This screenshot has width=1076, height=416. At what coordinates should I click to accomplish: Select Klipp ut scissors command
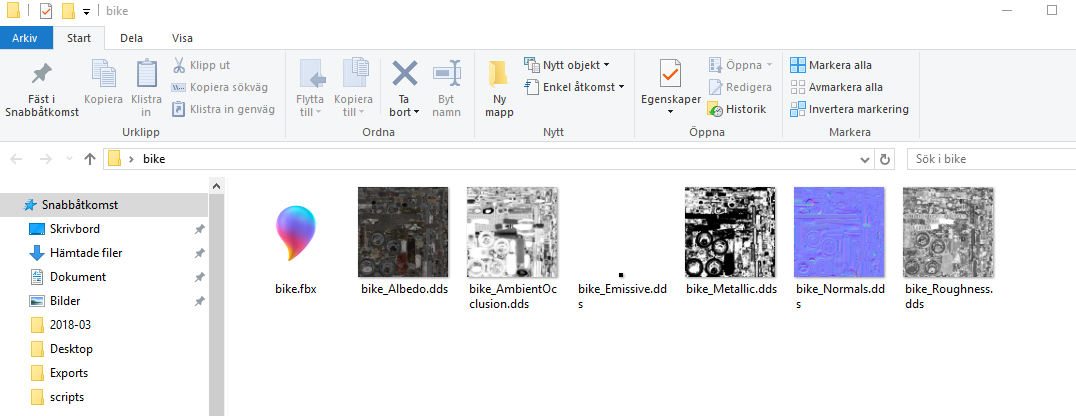(x=200, y=65)
